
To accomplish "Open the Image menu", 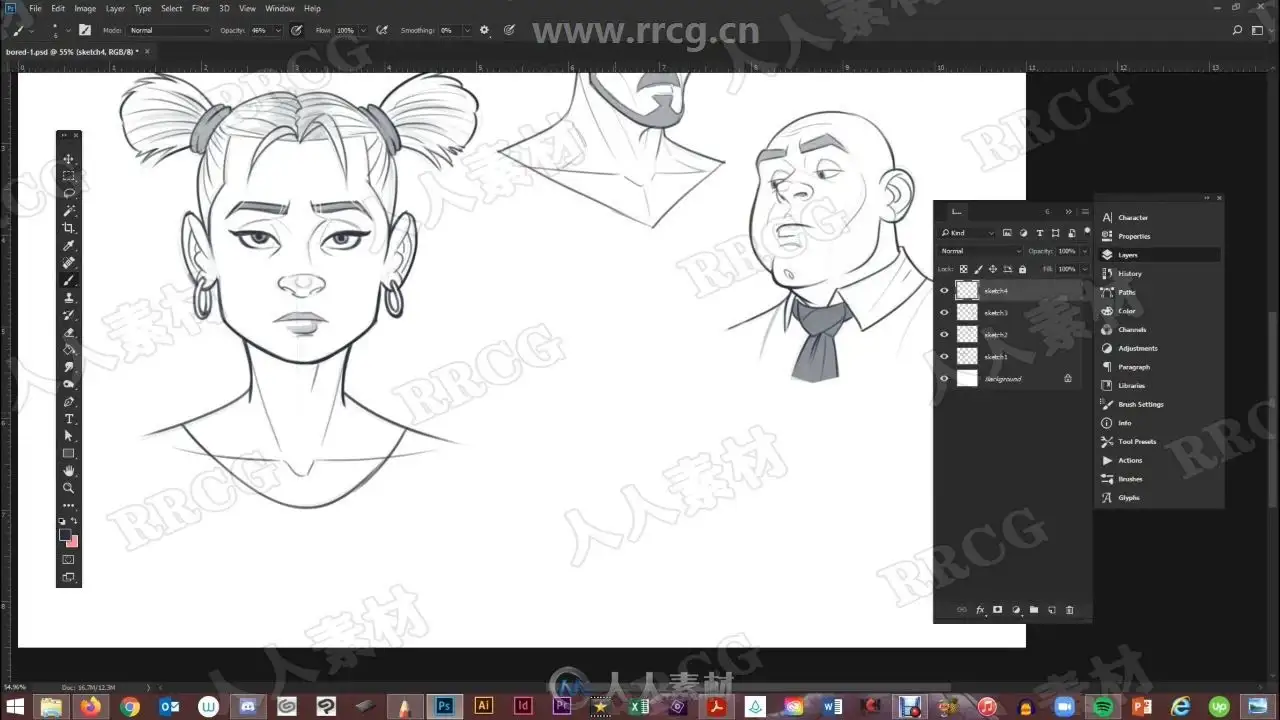I will (x=85, y=8).
